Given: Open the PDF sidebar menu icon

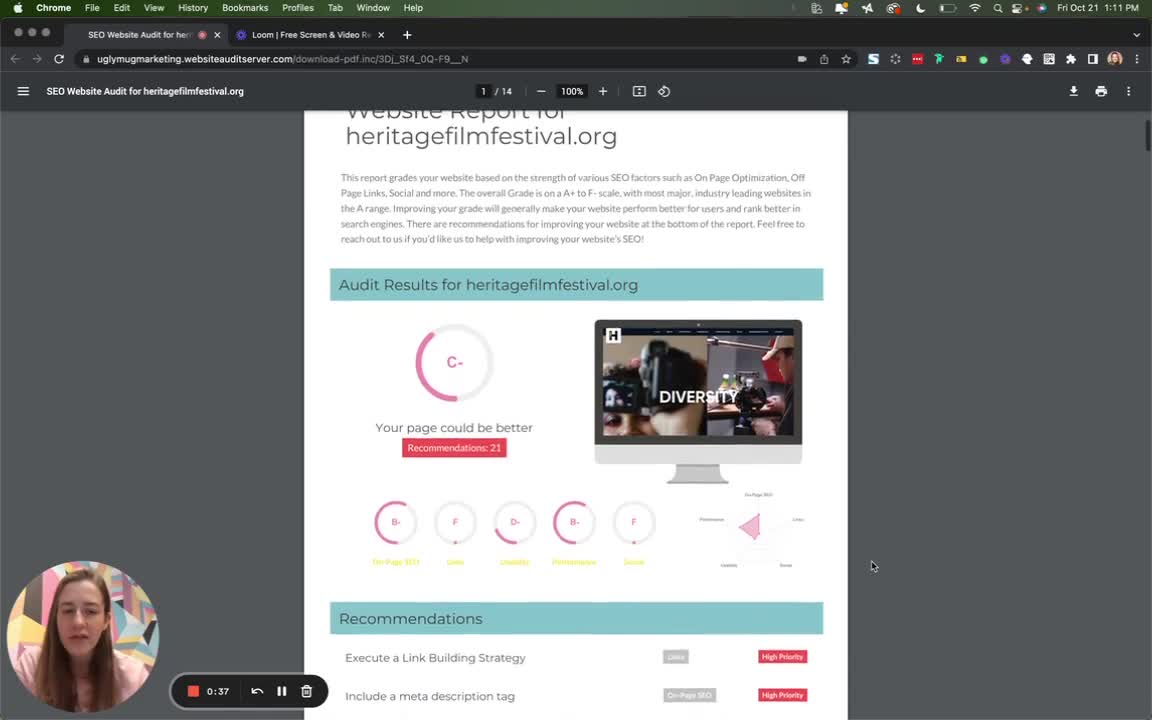Looking at the screenshot, I should coord(24,91).
